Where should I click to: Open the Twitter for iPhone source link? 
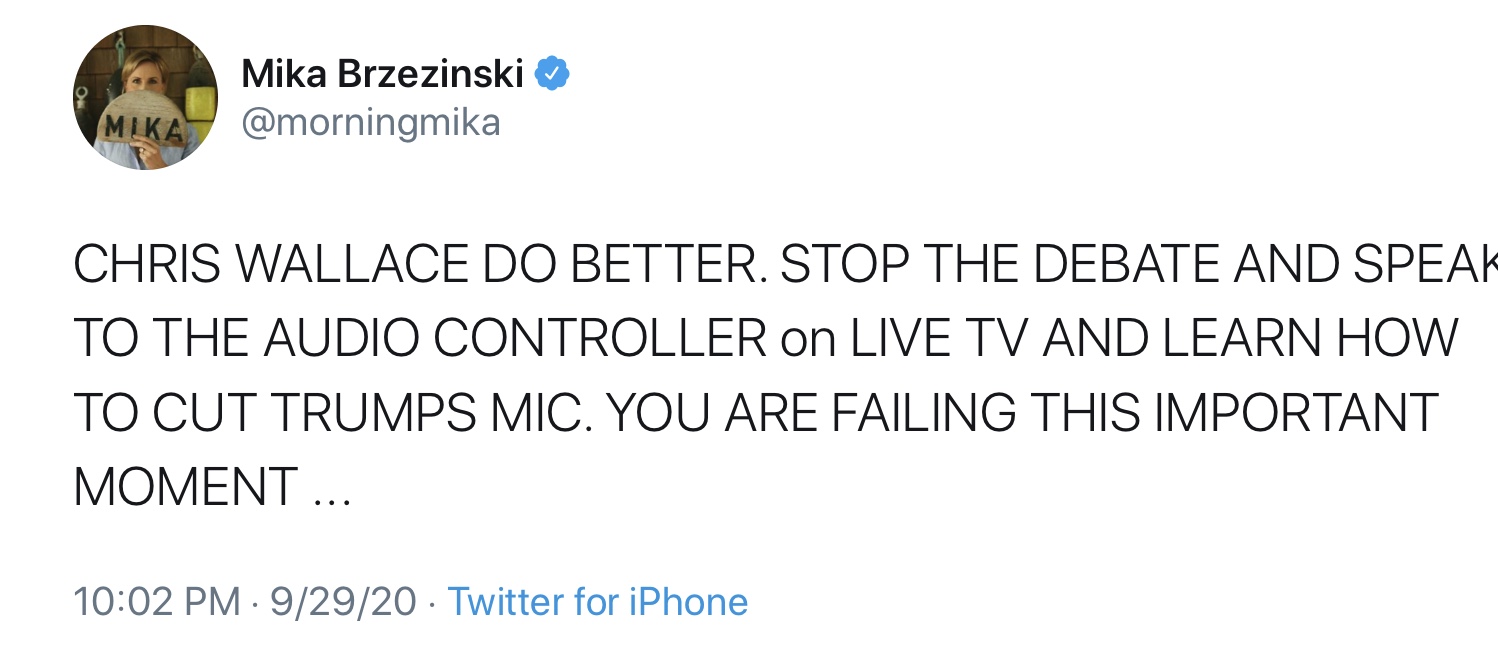(x=597, y=601)
